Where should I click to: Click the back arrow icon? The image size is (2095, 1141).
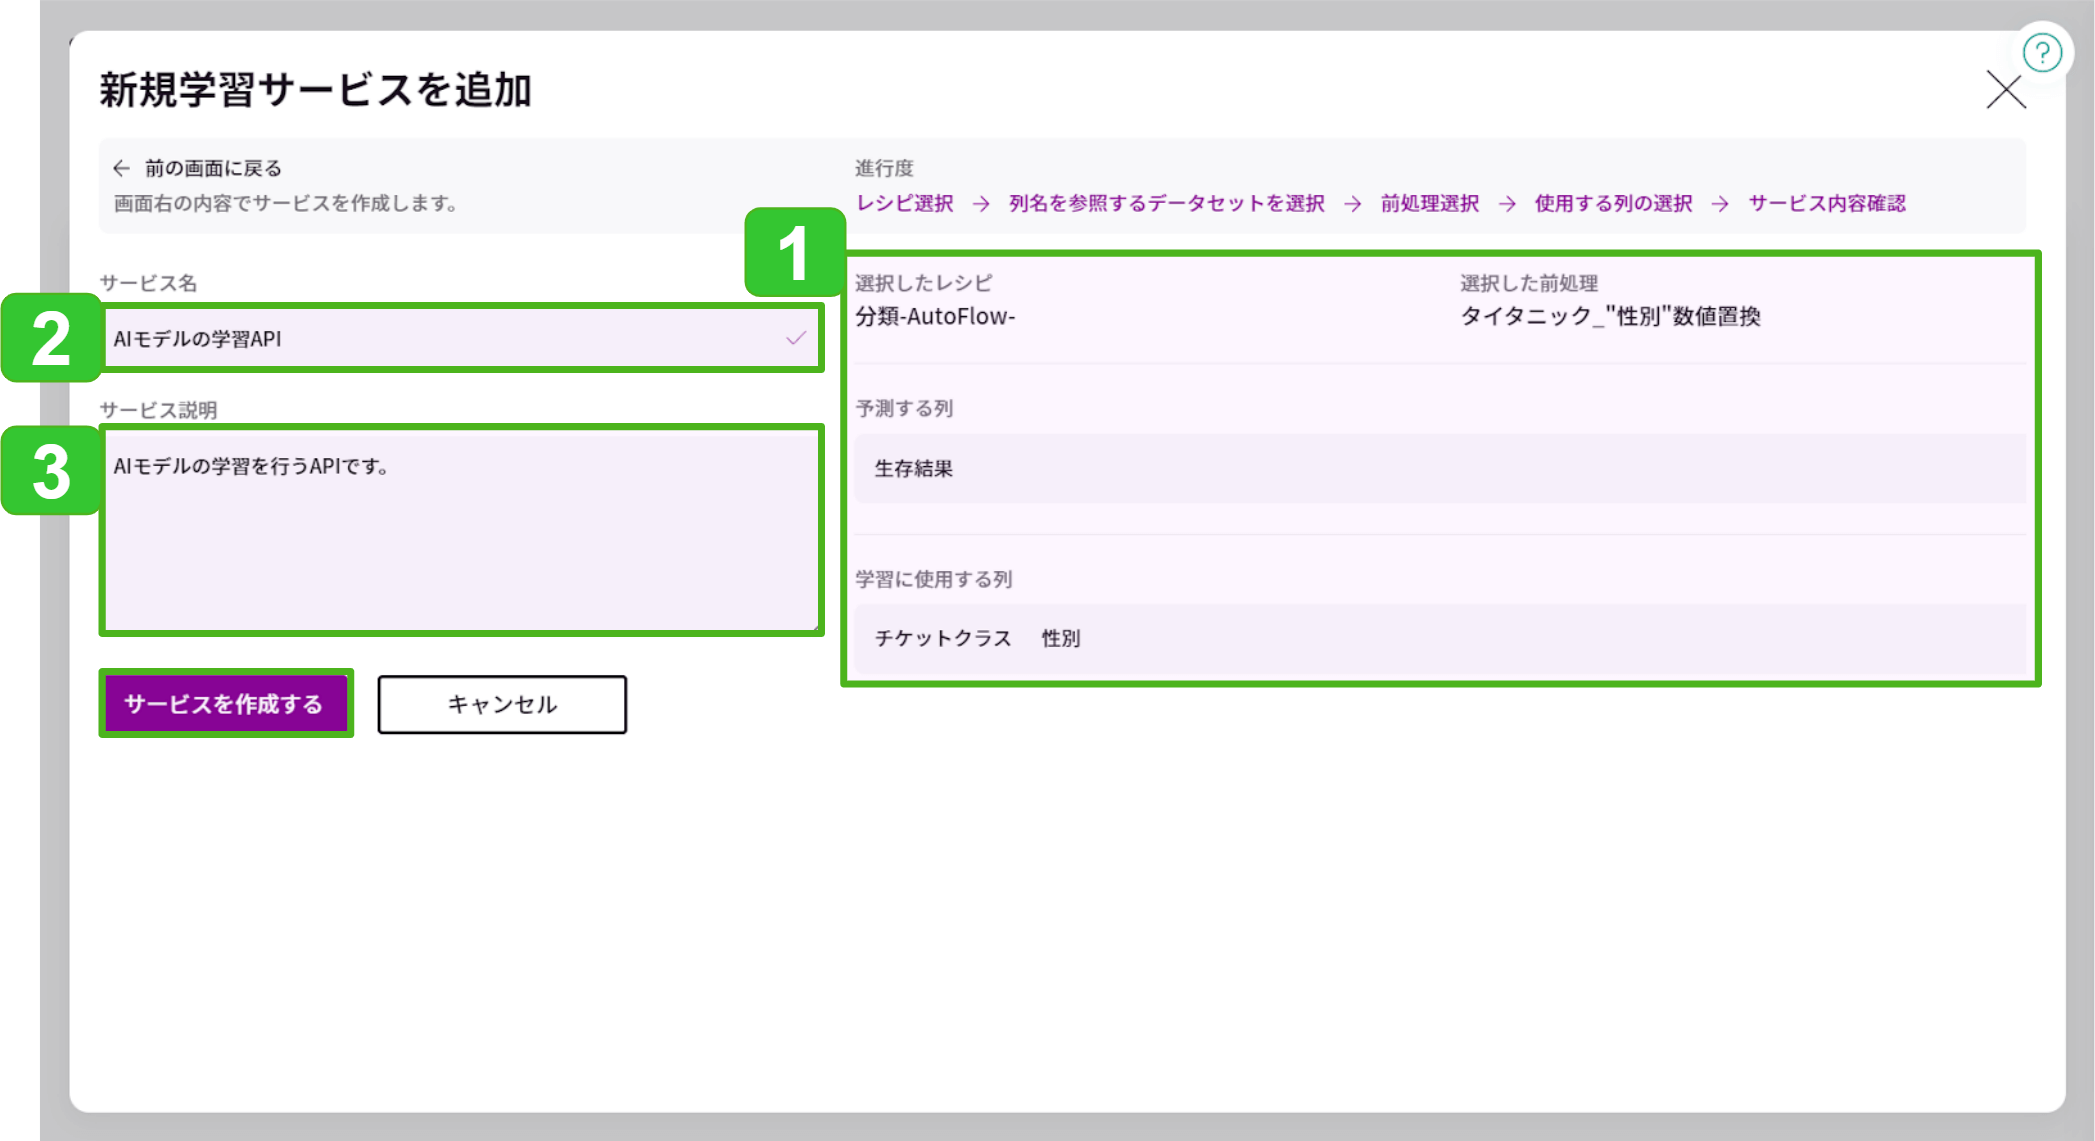[x=122, y=166]
